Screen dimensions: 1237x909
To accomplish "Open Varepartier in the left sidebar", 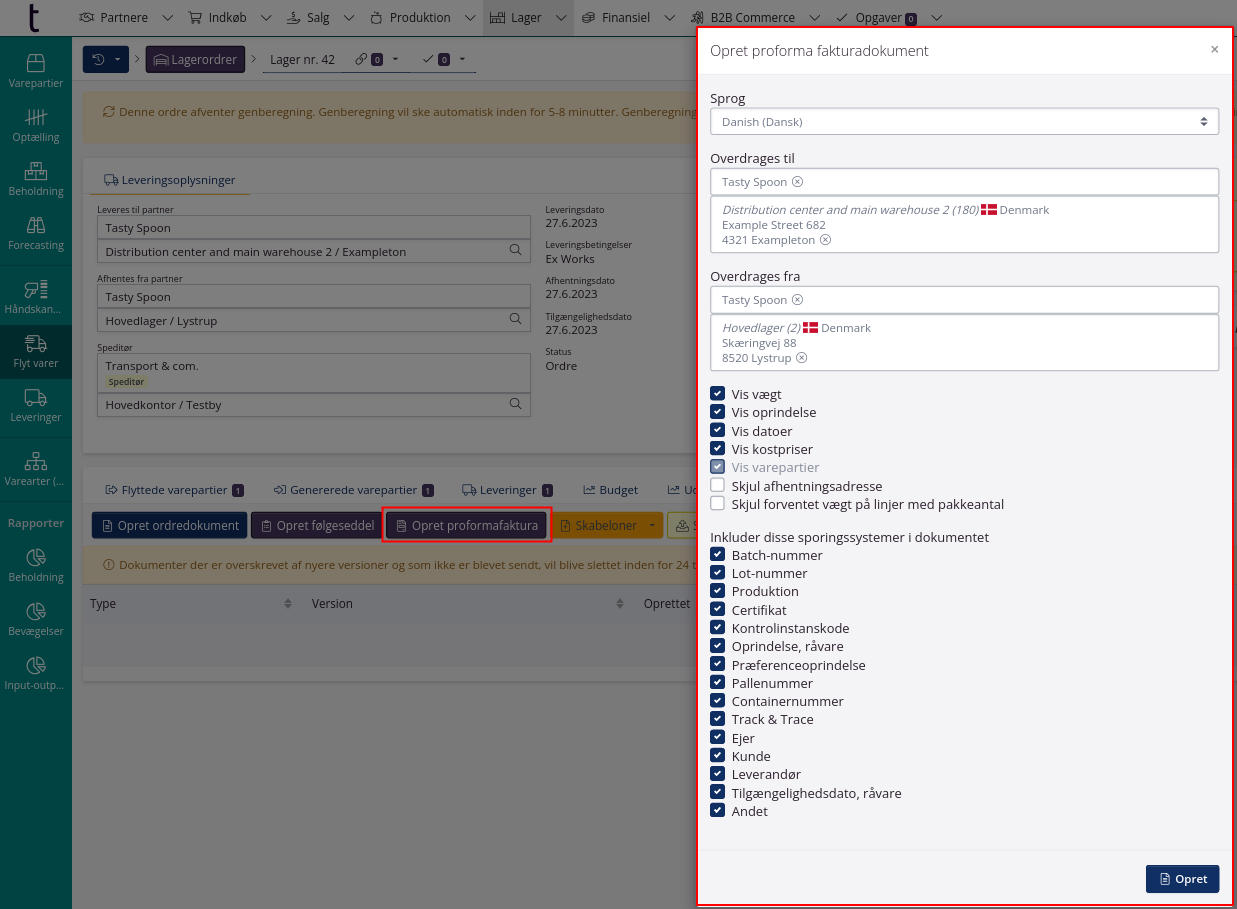I will 36,70.
